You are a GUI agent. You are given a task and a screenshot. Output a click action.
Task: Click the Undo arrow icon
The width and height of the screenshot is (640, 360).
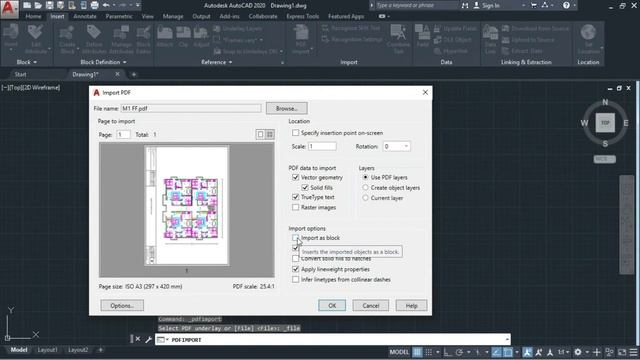click(x=106, y=5)
